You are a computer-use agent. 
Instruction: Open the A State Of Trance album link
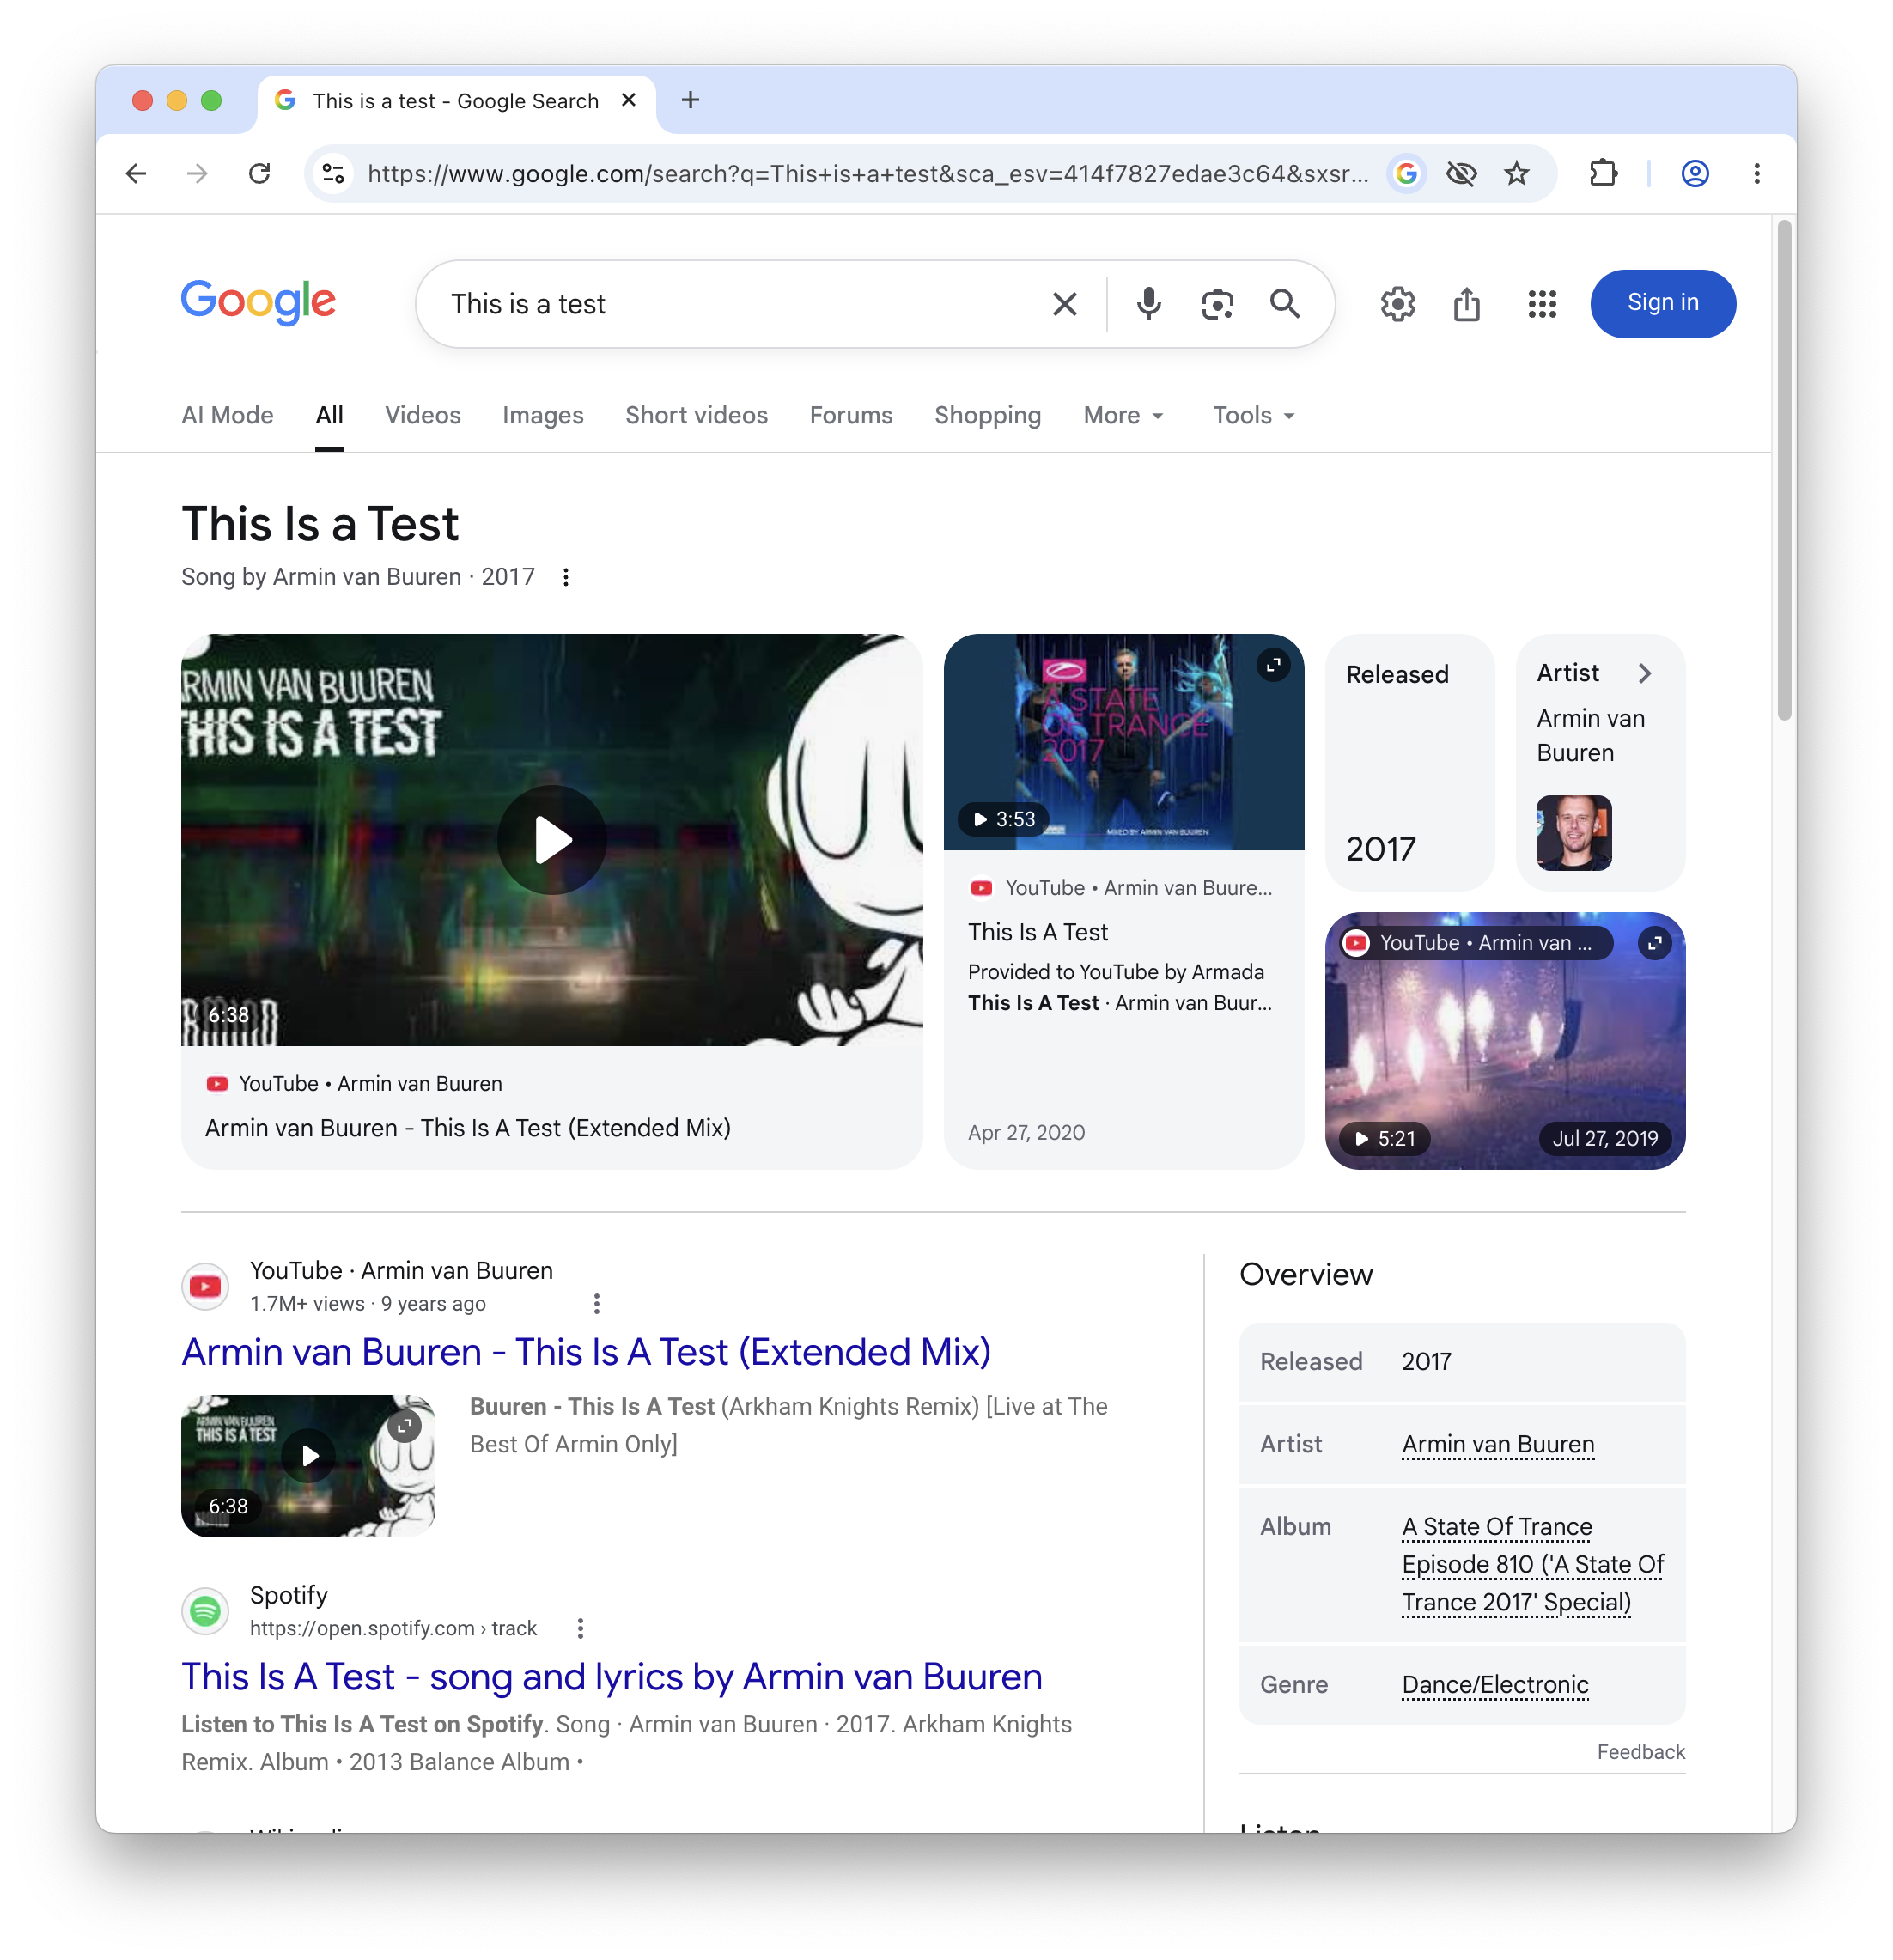click(x=1532, y=1564)
